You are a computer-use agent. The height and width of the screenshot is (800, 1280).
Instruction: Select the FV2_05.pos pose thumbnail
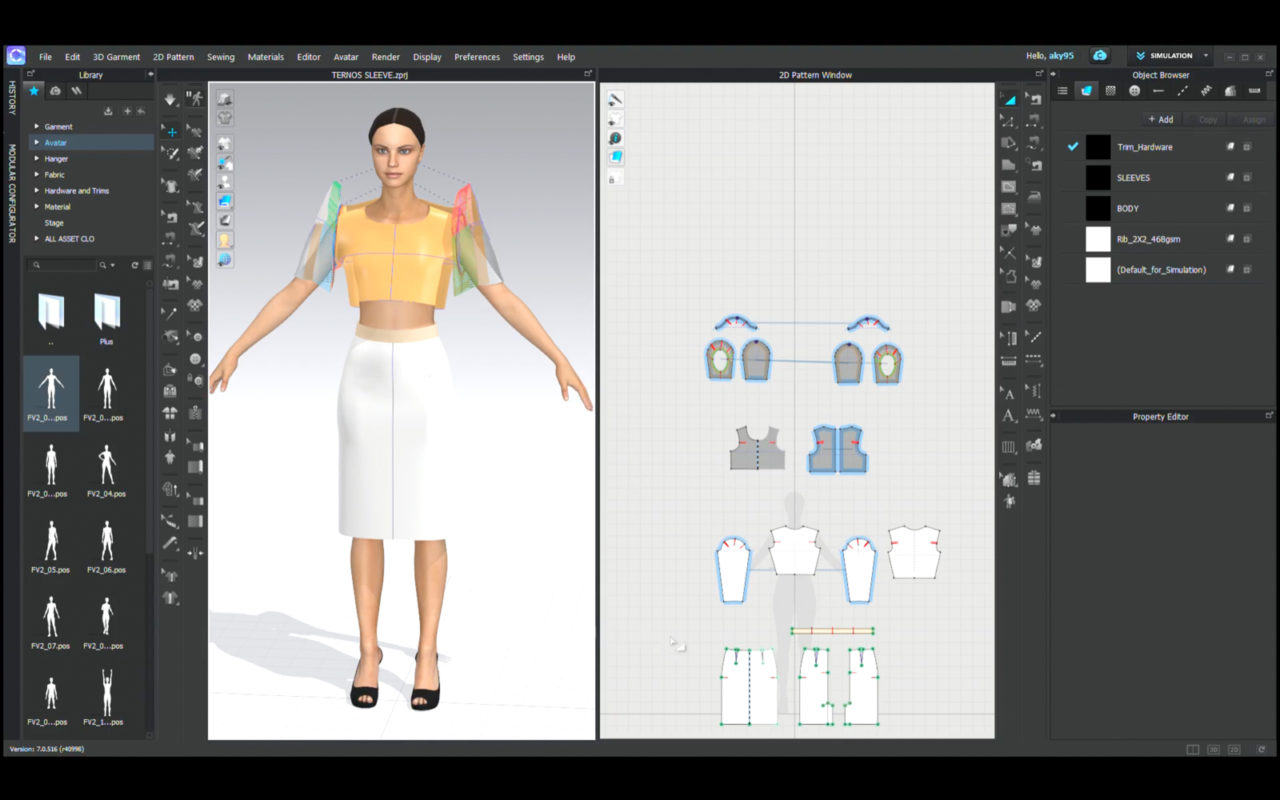tap(50, 545)
